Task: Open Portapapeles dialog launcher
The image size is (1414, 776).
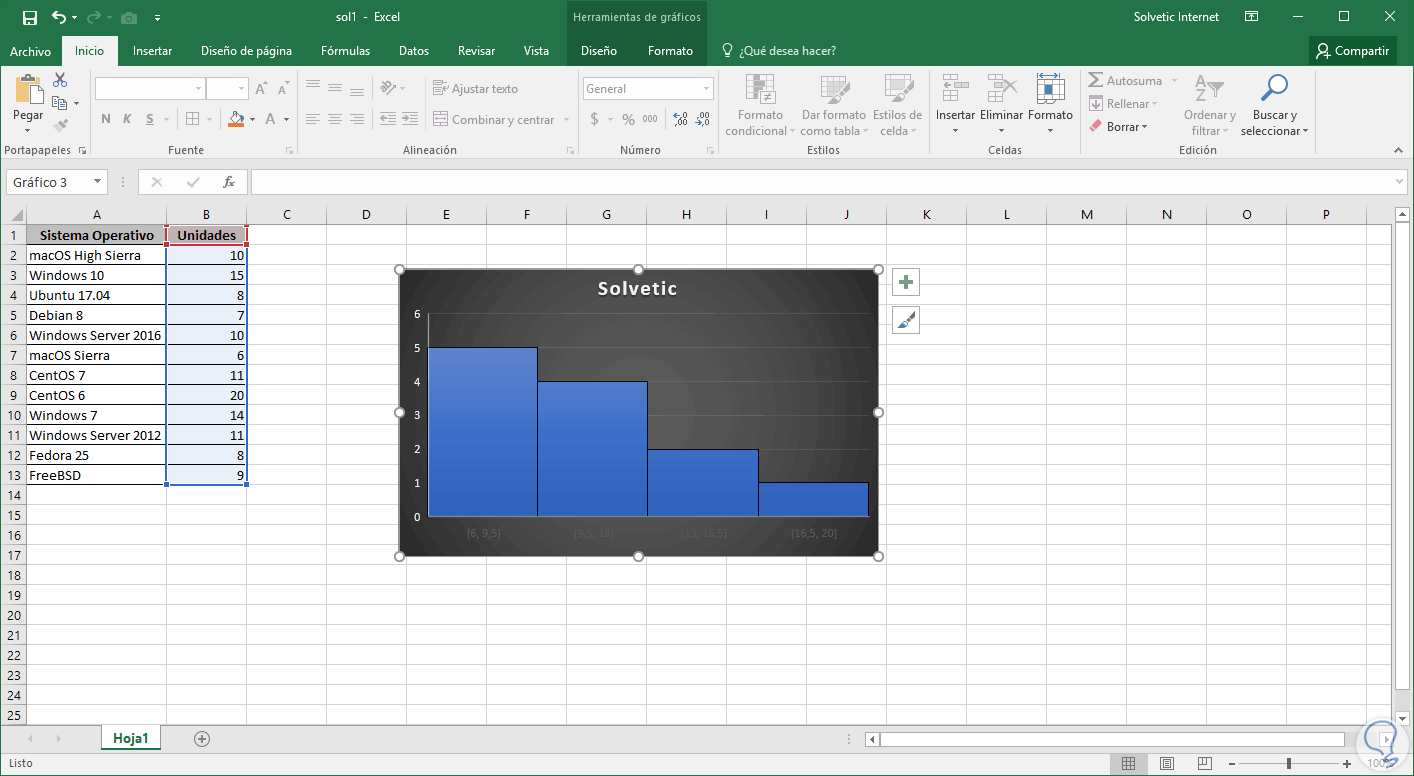Action: (x=82, y=150)
